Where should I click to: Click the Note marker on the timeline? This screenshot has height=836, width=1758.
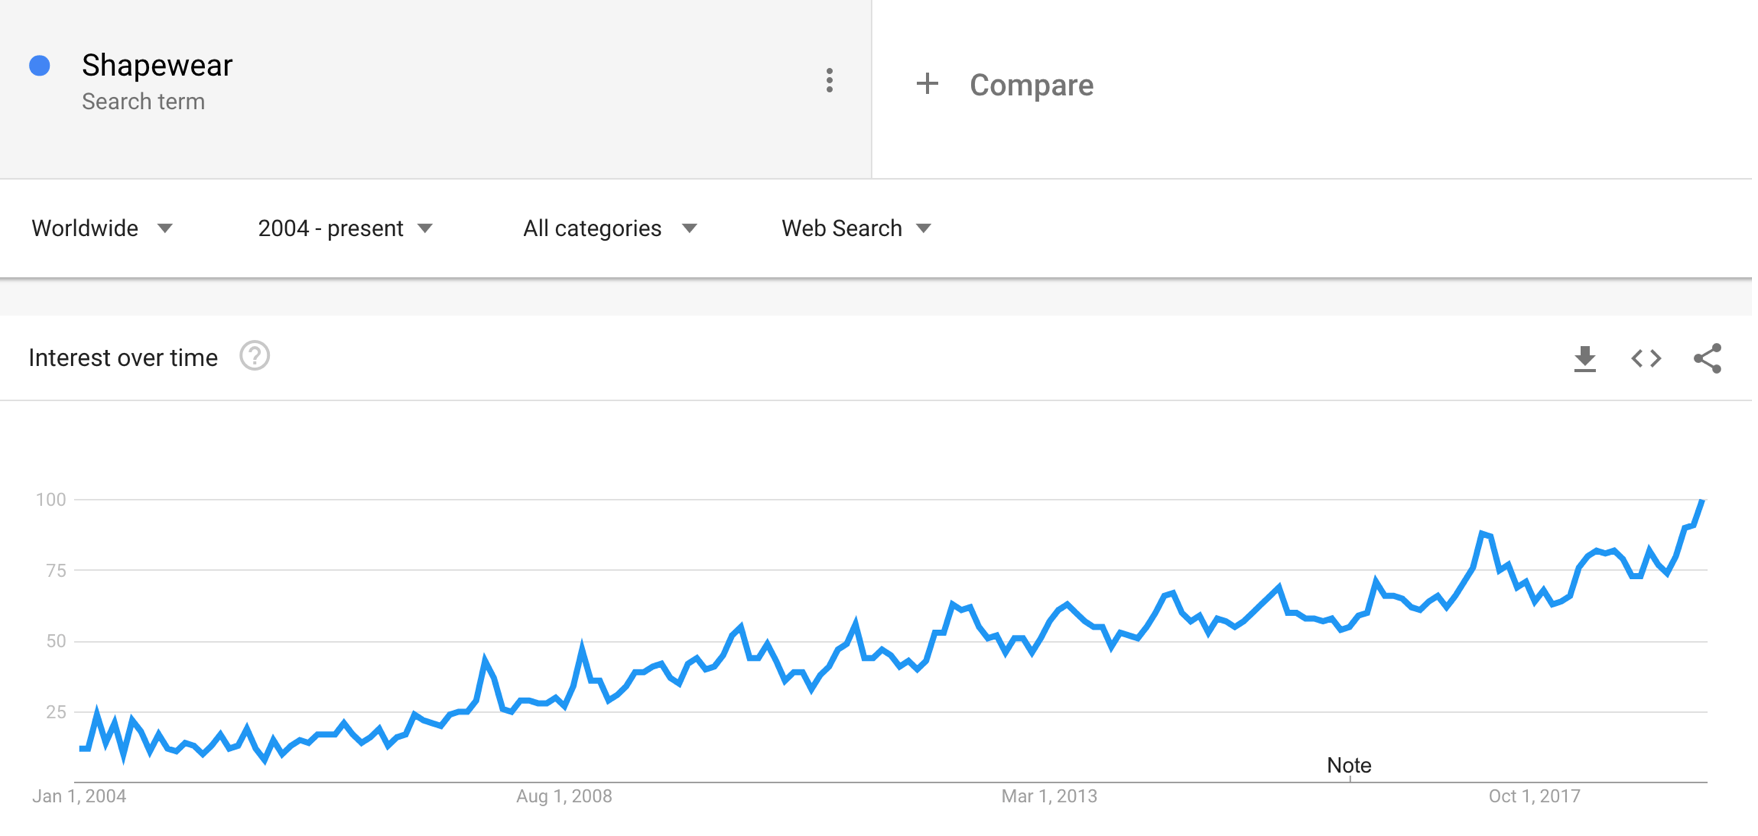click(x=1349, y=766)
